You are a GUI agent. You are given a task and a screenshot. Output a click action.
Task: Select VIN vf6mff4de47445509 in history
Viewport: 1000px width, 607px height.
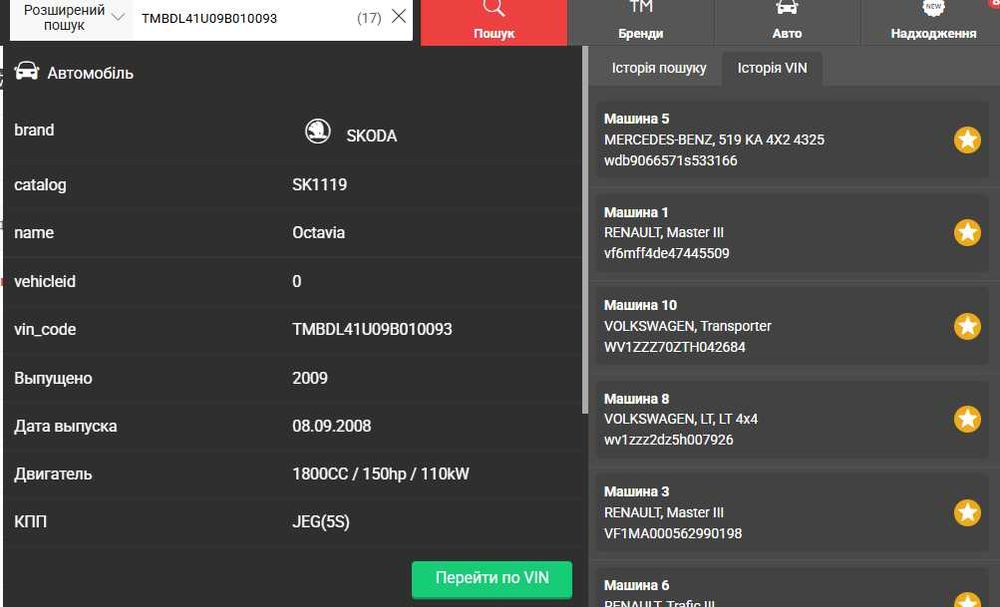666,253
